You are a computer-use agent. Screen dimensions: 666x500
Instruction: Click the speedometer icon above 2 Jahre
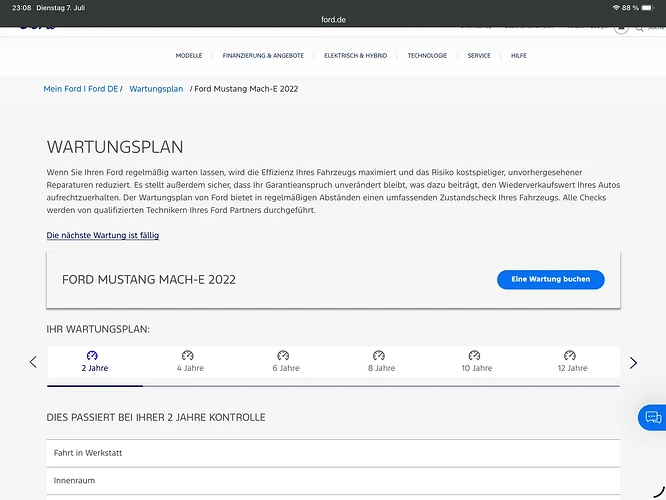(92, 355)
